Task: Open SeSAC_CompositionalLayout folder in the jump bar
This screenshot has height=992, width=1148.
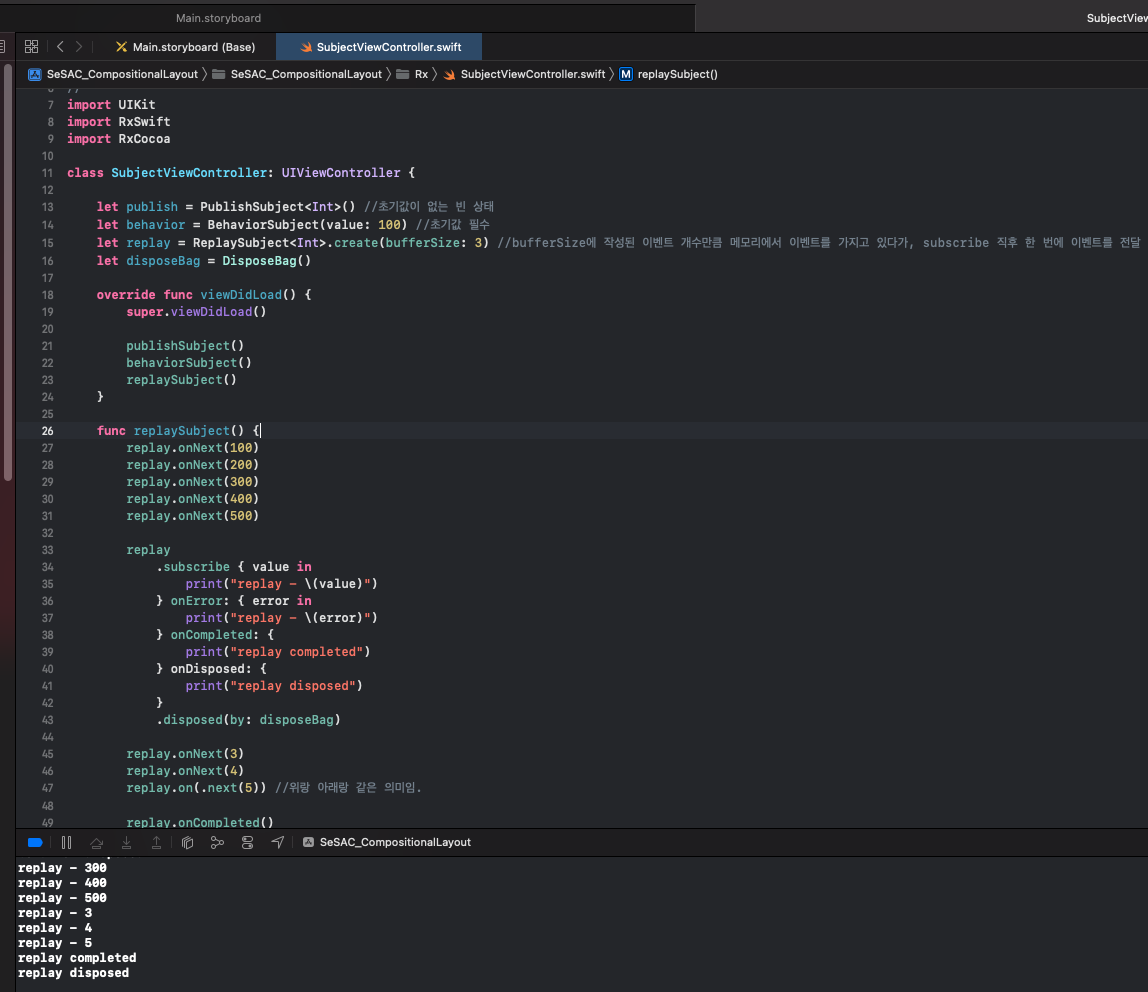Action: coord(298,74)
